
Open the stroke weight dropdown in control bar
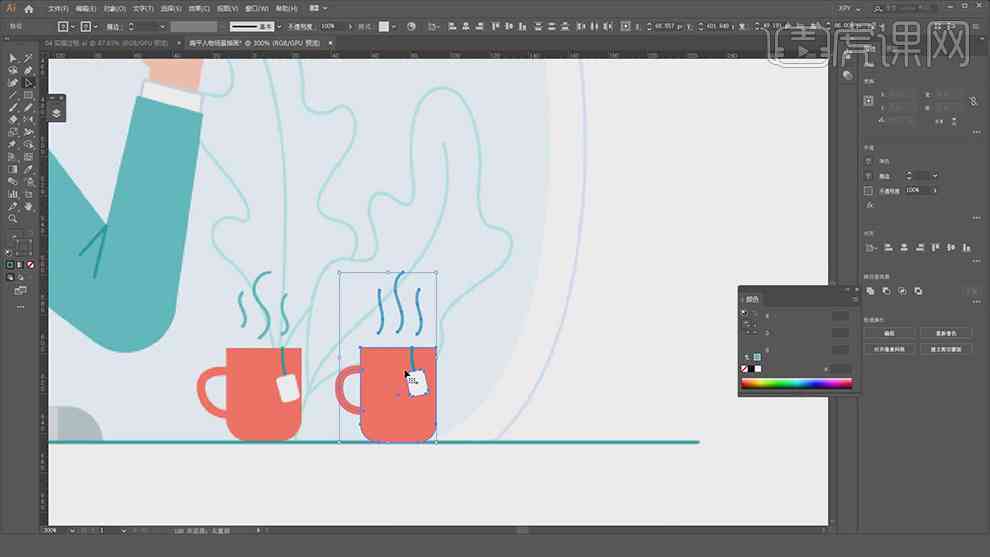tap(162, 27)
